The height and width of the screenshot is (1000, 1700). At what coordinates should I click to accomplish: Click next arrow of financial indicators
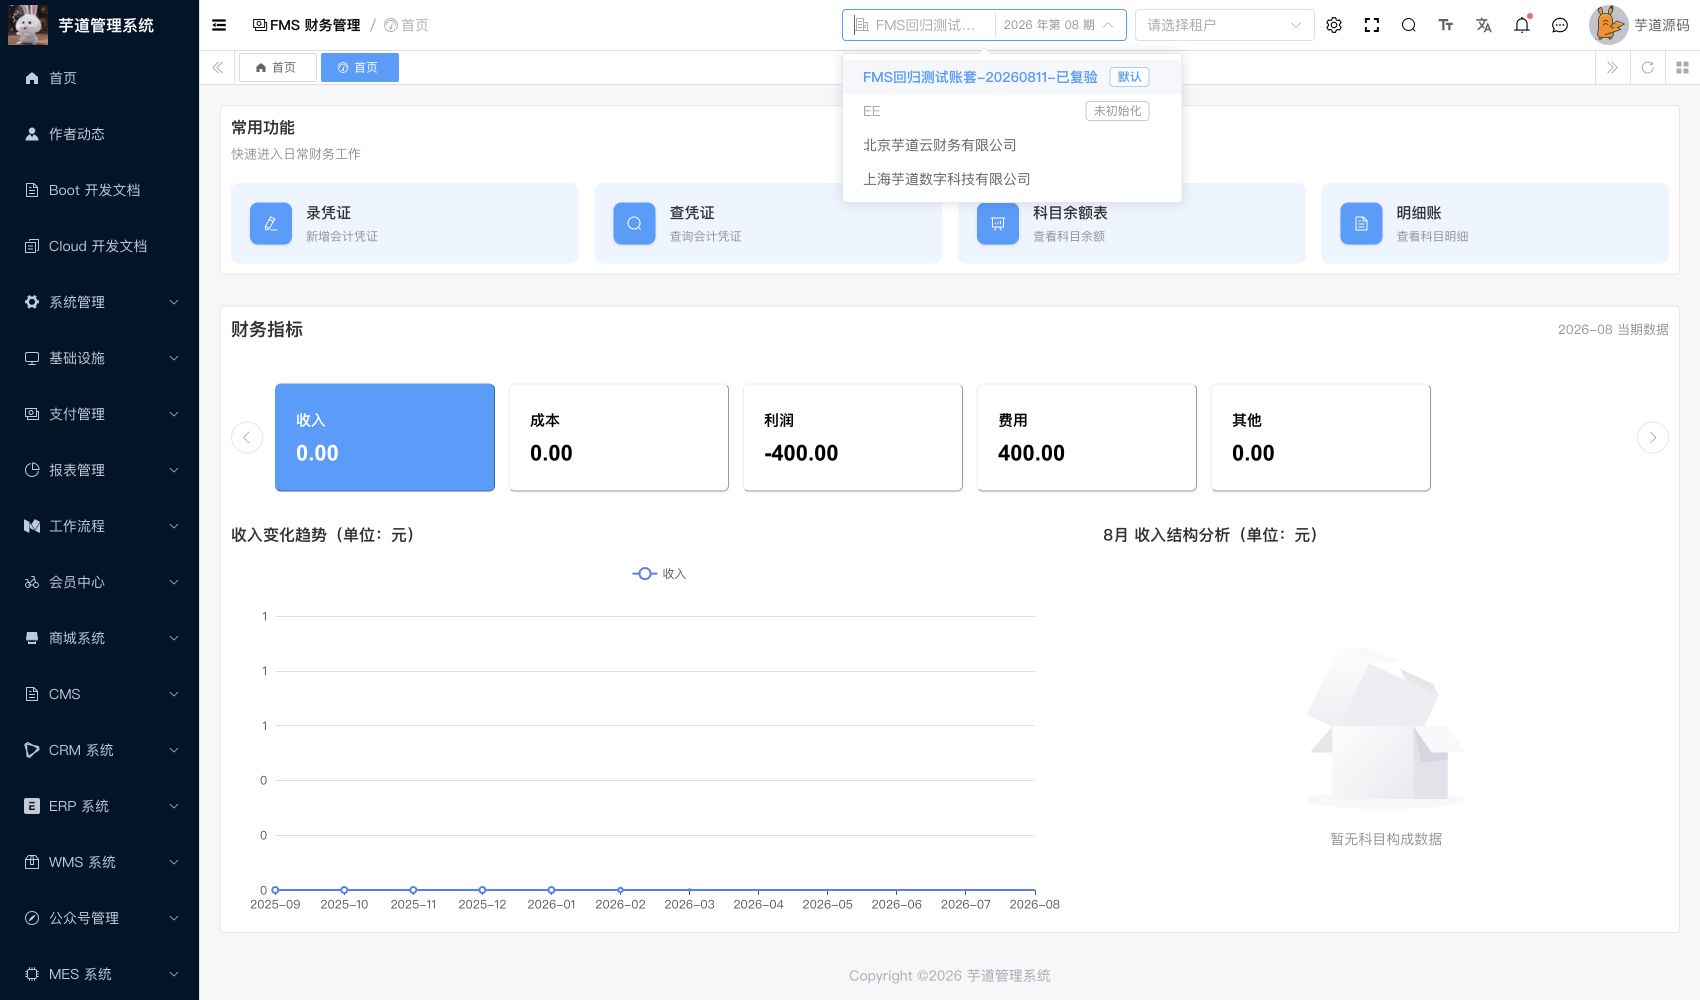pyautogui.click(x=1653, y=437)
